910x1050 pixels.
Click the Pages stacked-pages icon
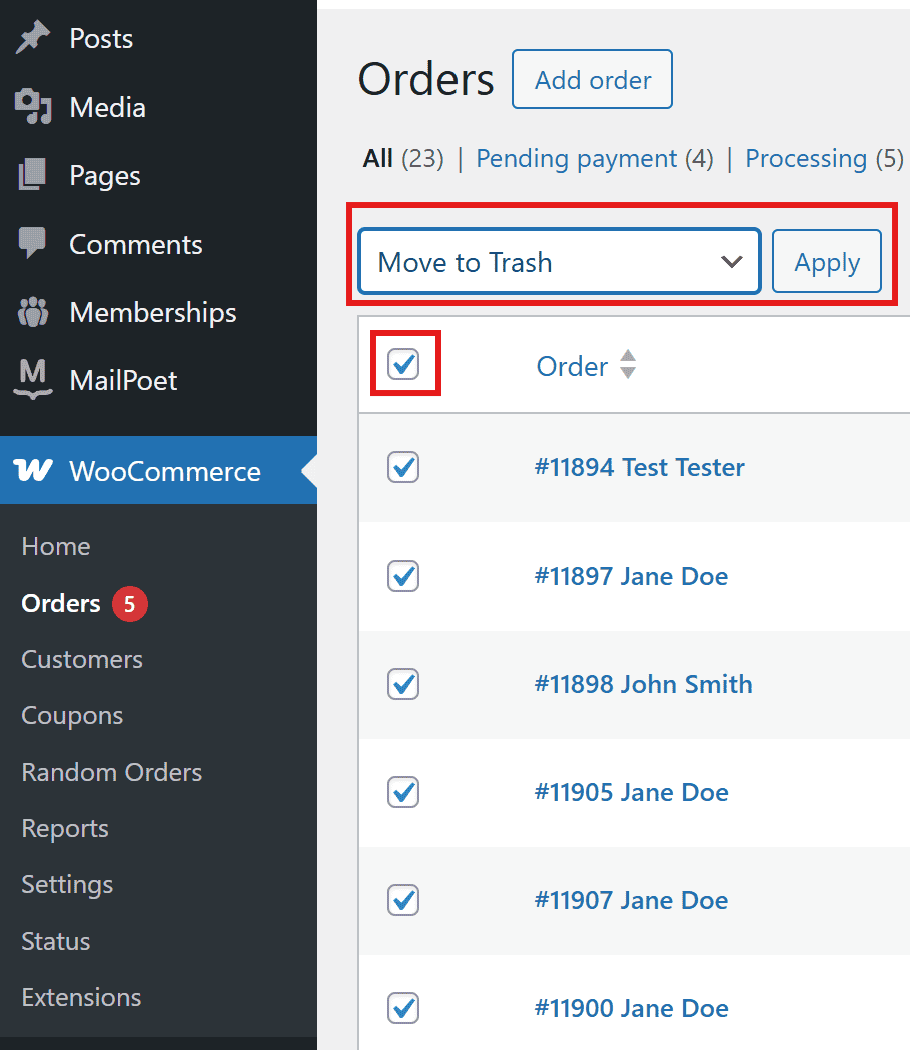[33, 175]
